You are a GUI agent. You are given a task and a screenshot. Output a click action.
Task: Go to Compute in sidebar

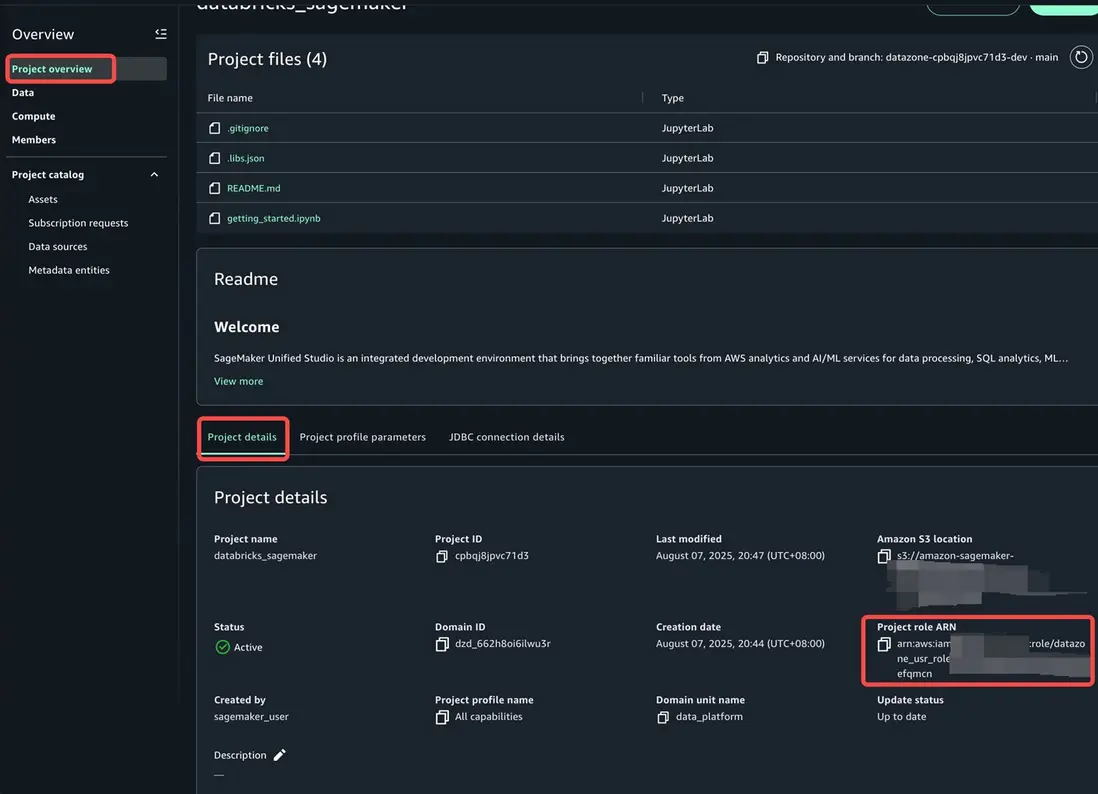pos(33,116)
